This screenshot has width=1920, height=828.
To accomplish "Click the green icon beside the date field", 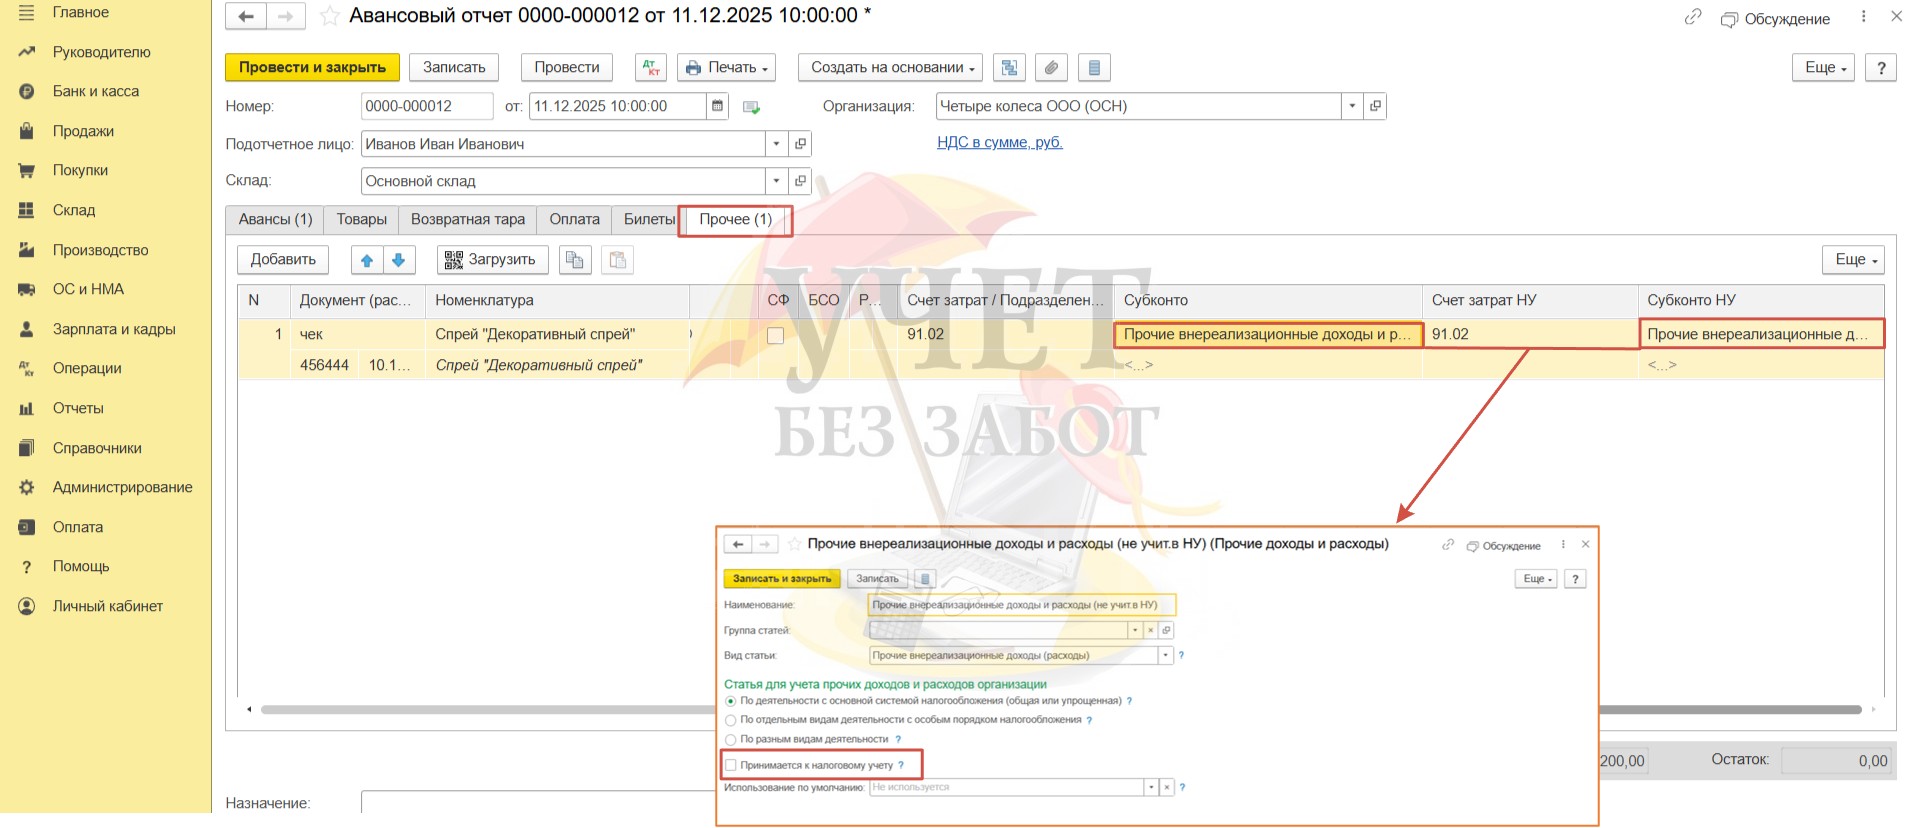I will click(x=751, y=107).
